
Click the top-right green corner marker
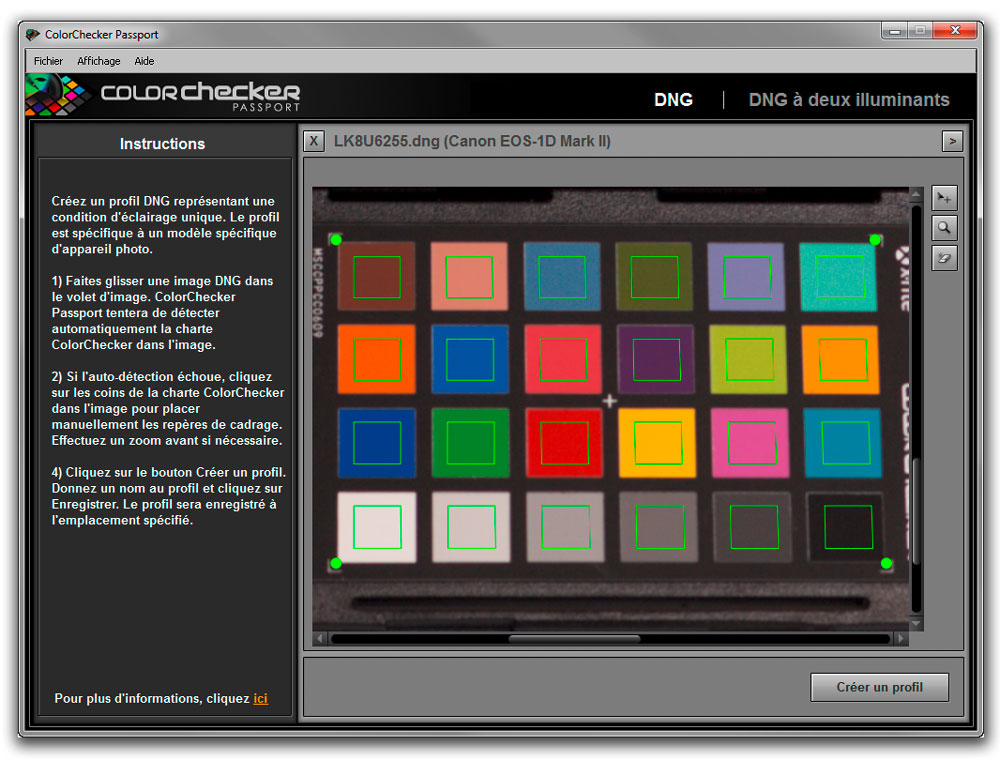tap(875, 240)
